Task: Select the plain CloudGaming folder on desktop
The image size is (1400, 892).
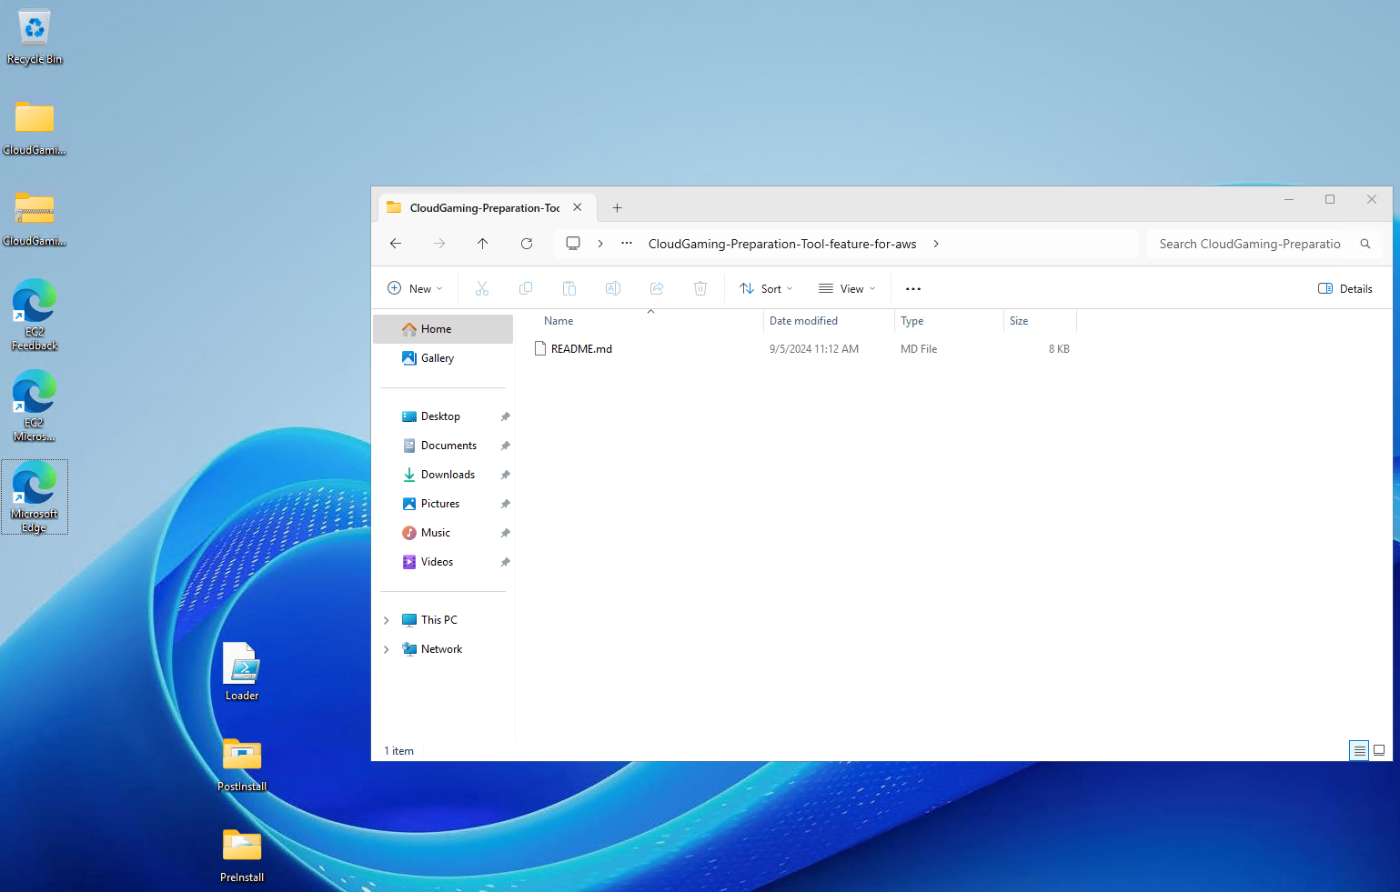Action: point(34,128)
